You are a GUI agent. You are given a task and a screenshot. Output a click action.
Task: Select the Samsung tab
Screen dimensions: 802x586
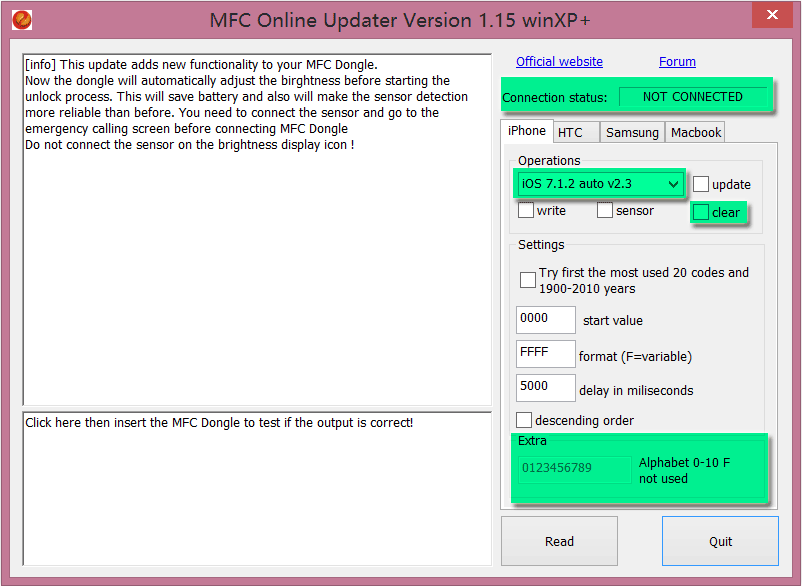(632, 132)
